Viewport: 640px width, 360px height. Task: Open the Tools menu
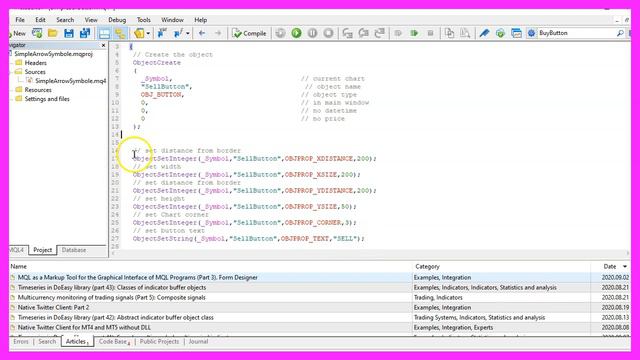click(x=143, y=20)
